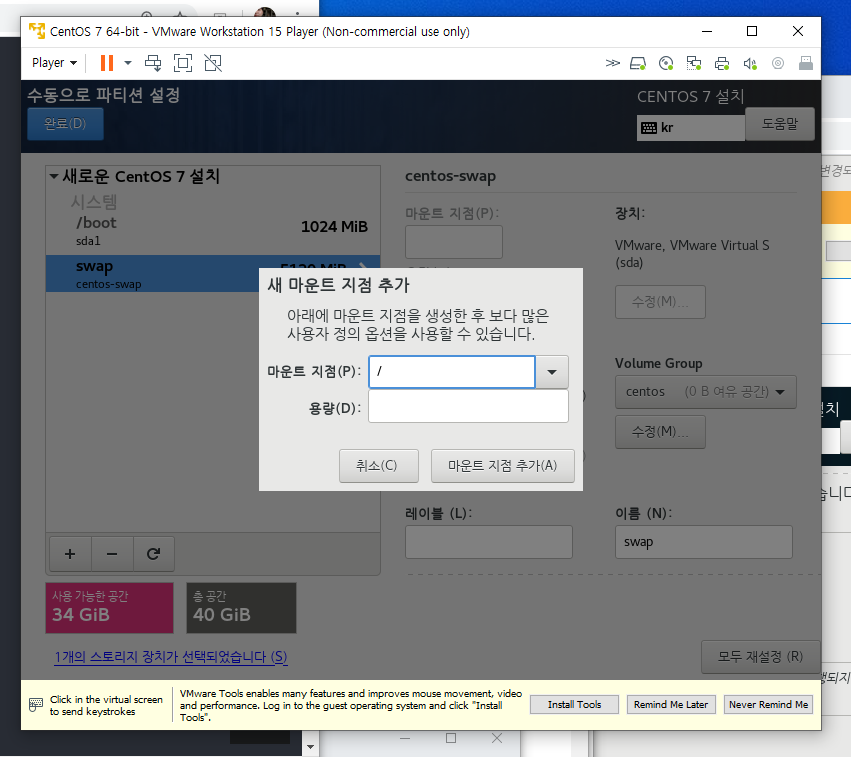This screenshot has width=851, height=757.
Task: Open the power options arrow next to the pause icon
Action: point(128,63)
